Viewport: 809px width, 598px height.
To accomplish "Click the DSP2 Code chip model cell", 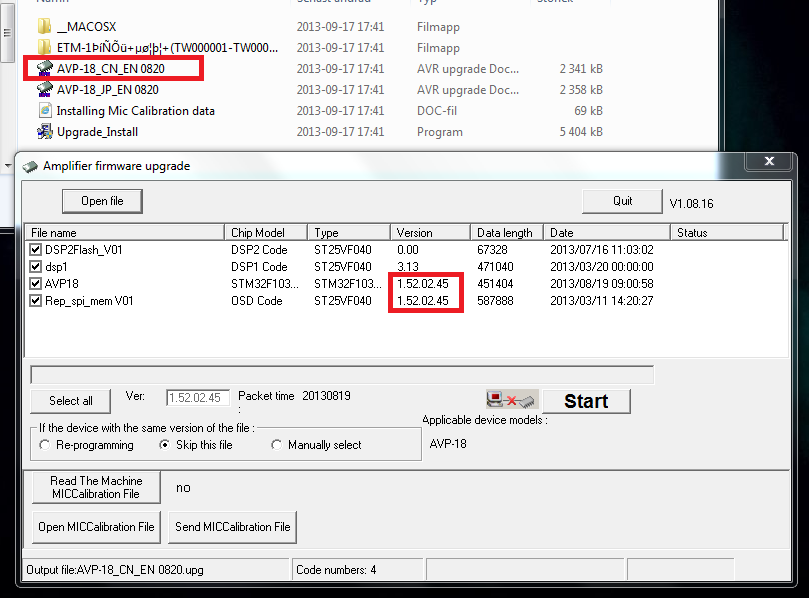I will coord(259,250).
